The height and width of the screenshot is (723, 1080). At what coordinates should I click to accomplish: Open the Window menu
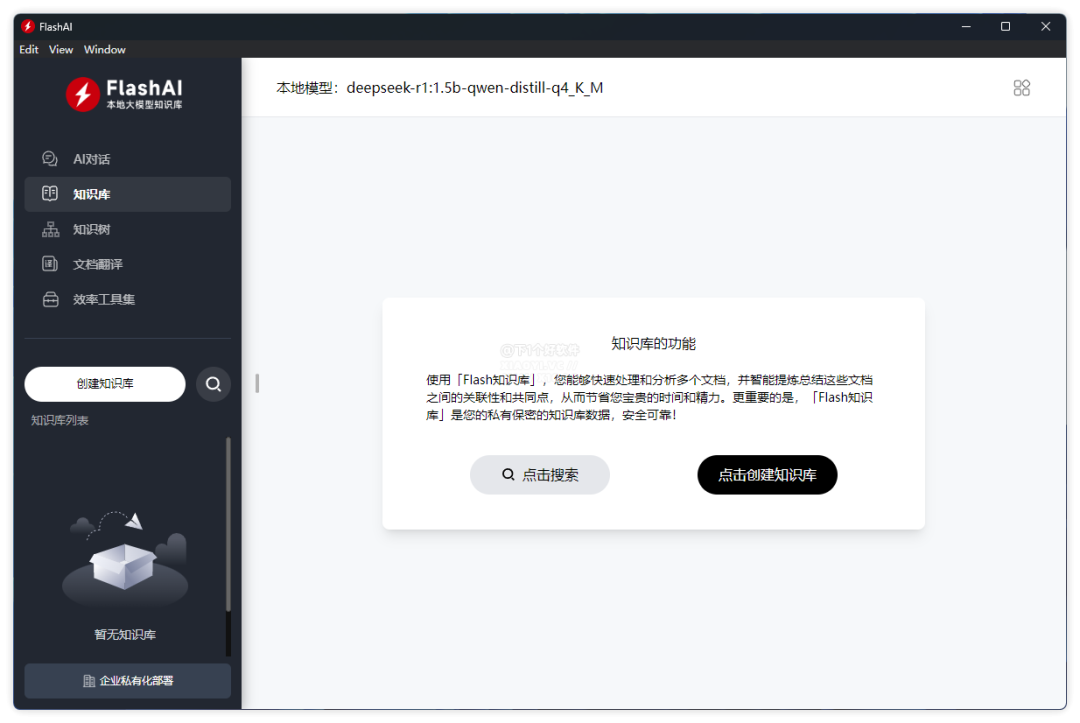pos(105,50)
